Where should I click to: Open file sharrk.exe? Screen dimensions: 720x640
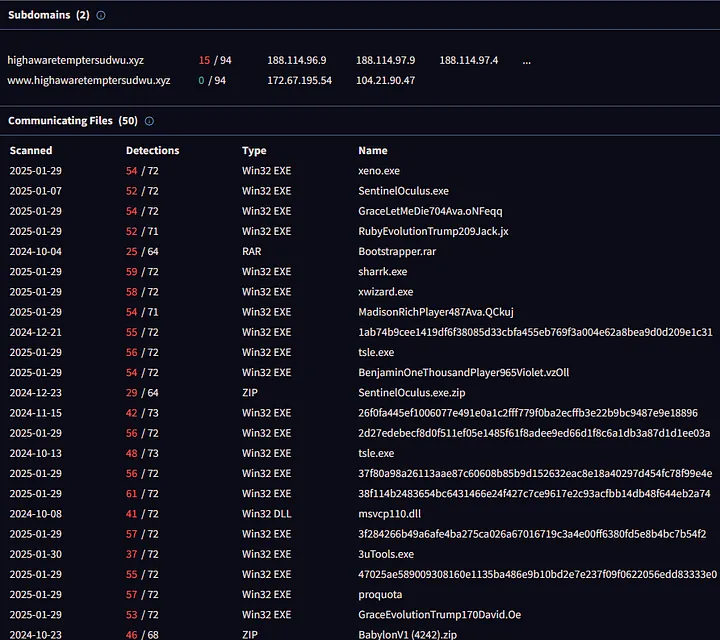[382, 272]
